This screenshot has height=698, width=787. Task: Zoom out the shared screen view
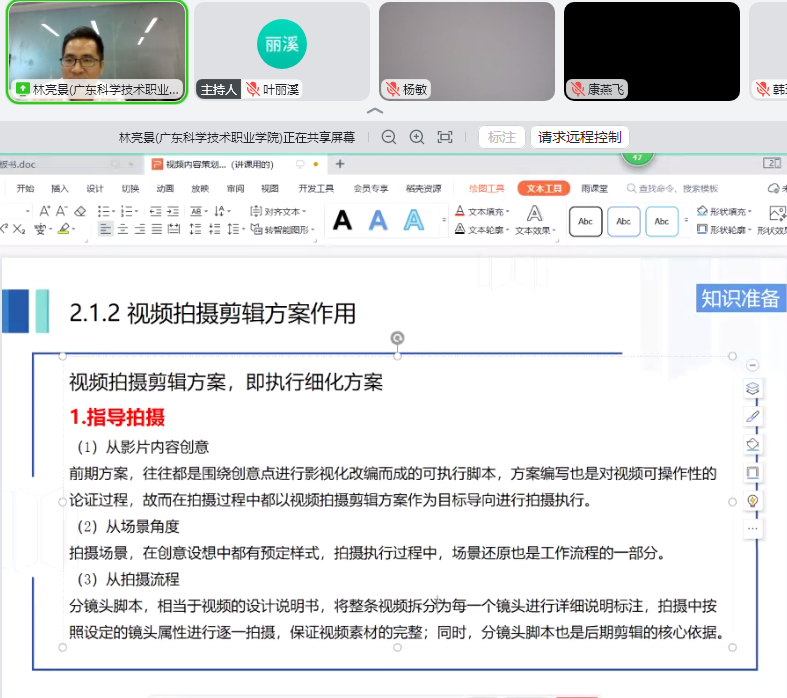tap(388, 137)
